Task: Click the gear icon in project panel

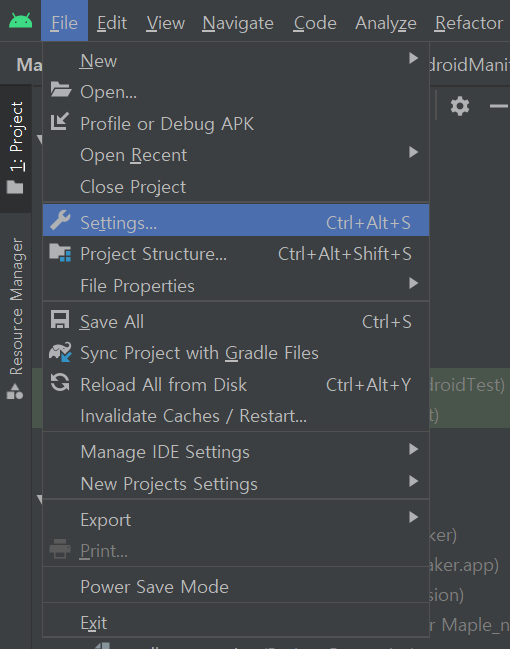Action: click(460, 106)
